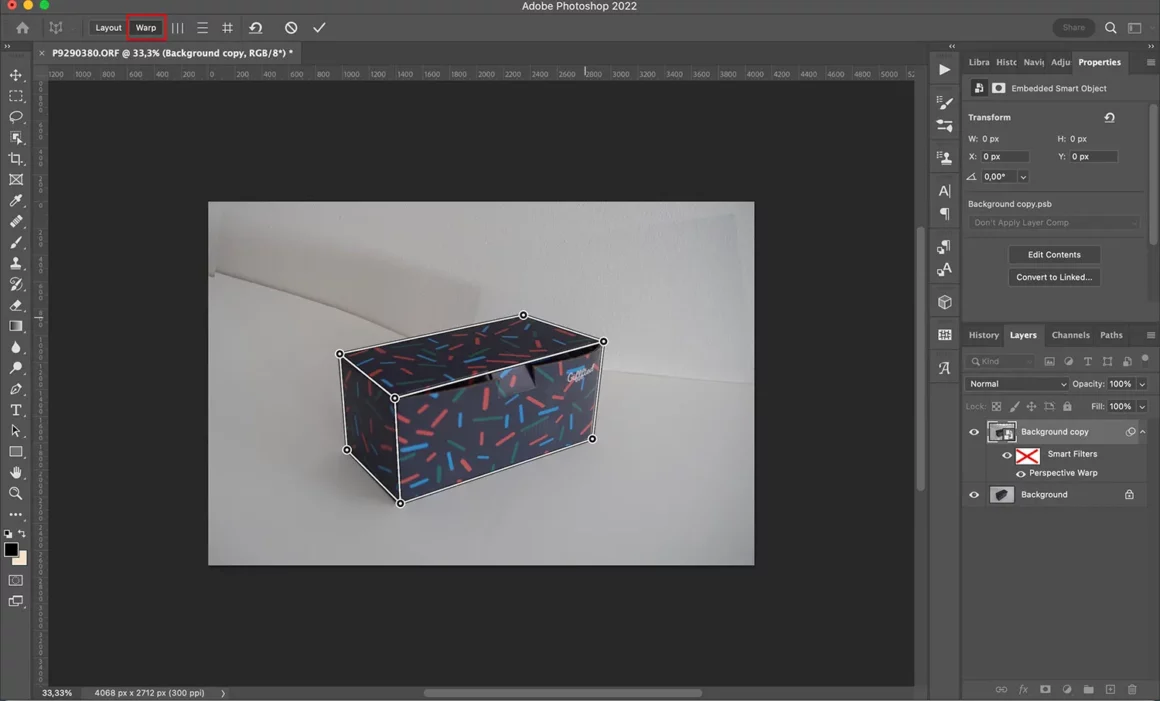This screenshot has width=1160, height=701.
Task: Select the Pen tool
Action: coord(16,388)
